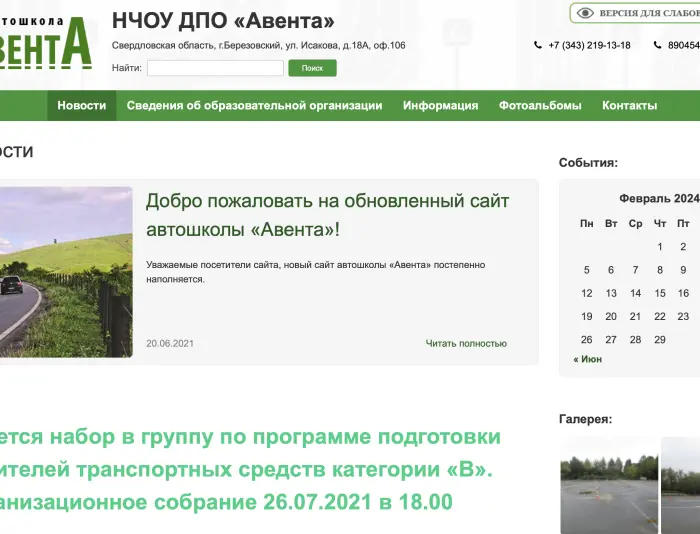This screenshot has height=534, width=700.
Task: Click the Ср weekday column header
Action: click(x=635, y=223)
